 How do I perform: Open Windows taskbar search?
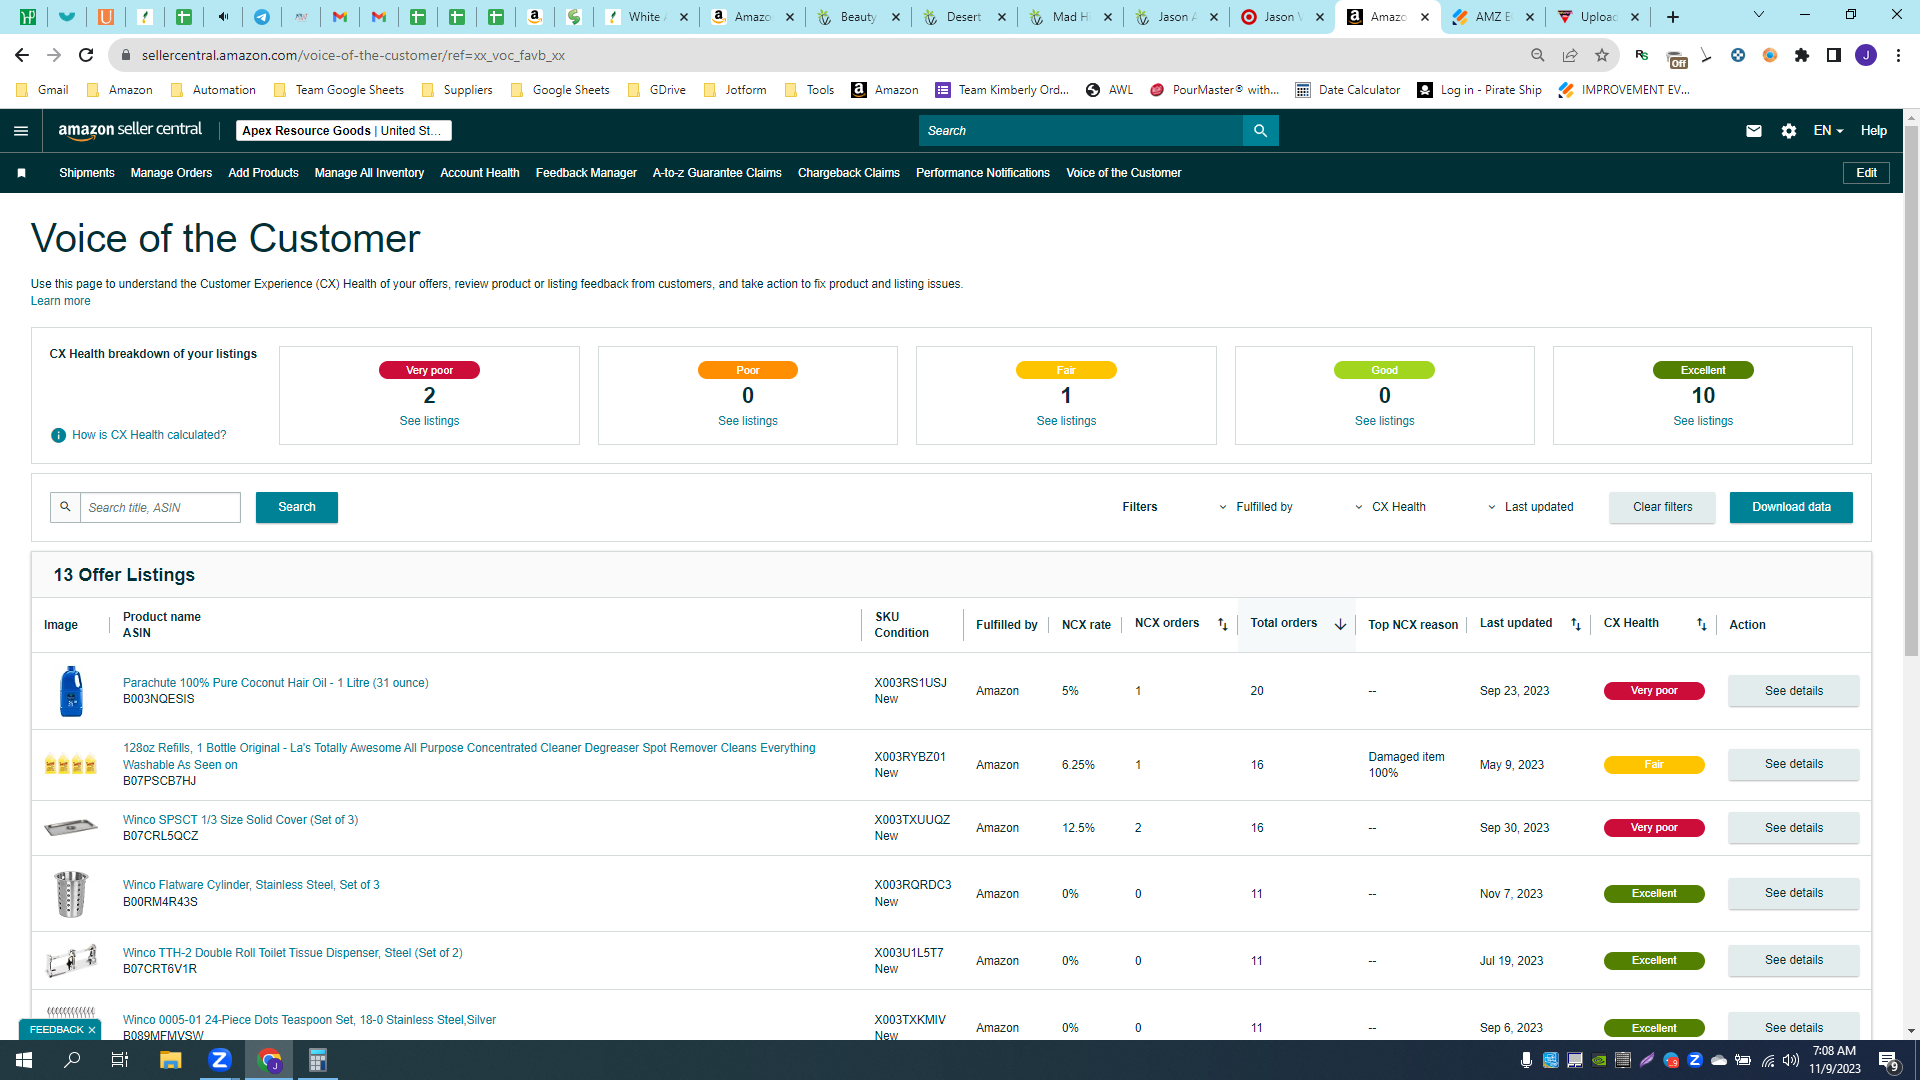click(72, 1060)
